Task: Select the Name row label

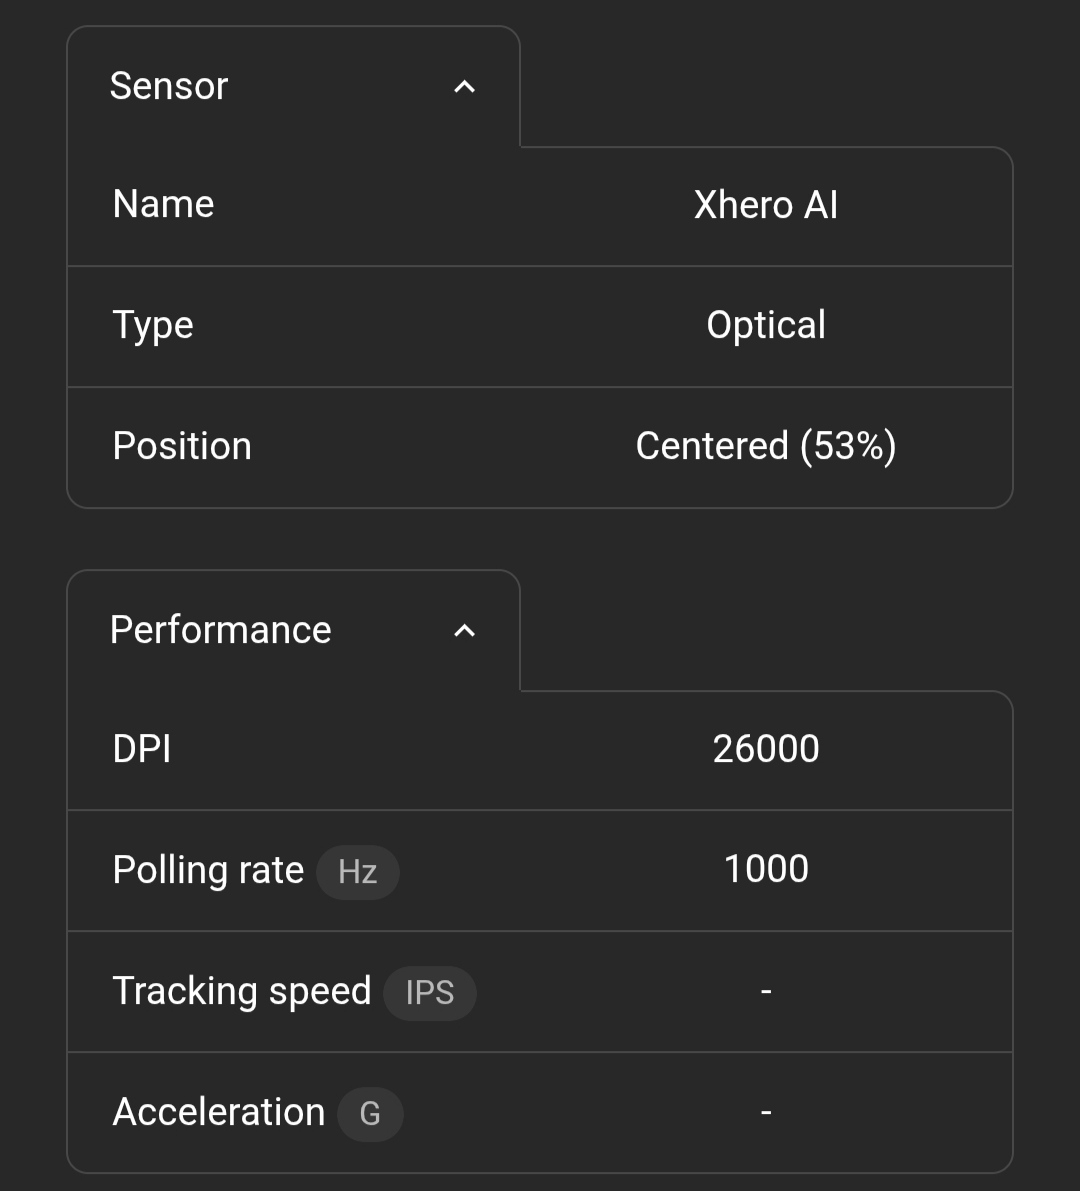Action: point(163,205)
